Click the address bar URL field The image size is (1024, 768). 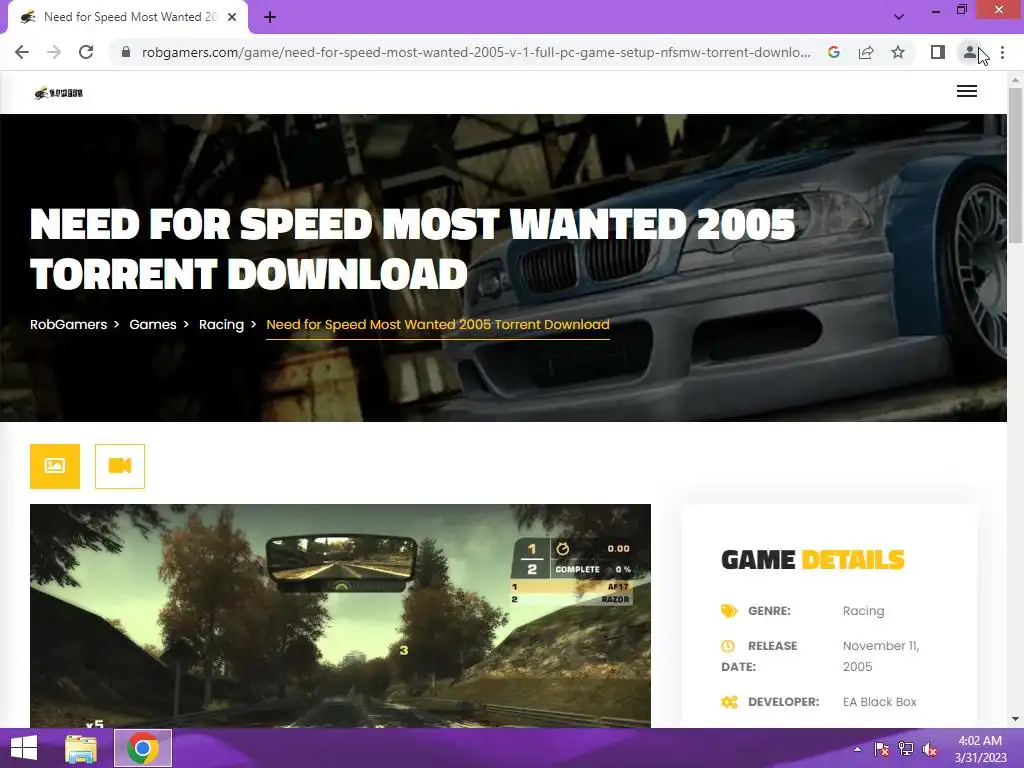475,52
